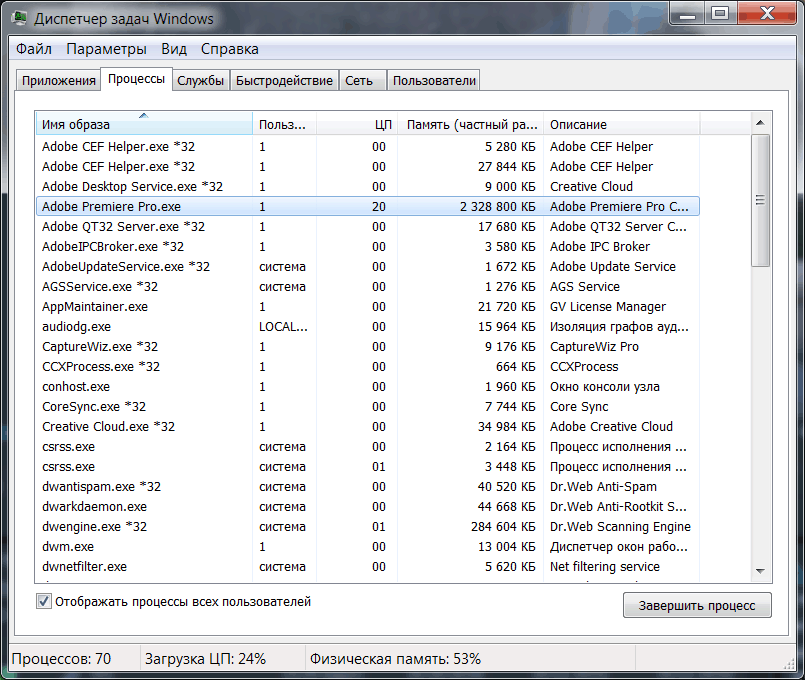Click Физическая память: 53% in status bar
This screenshot has width=805, height=680.
395,658
